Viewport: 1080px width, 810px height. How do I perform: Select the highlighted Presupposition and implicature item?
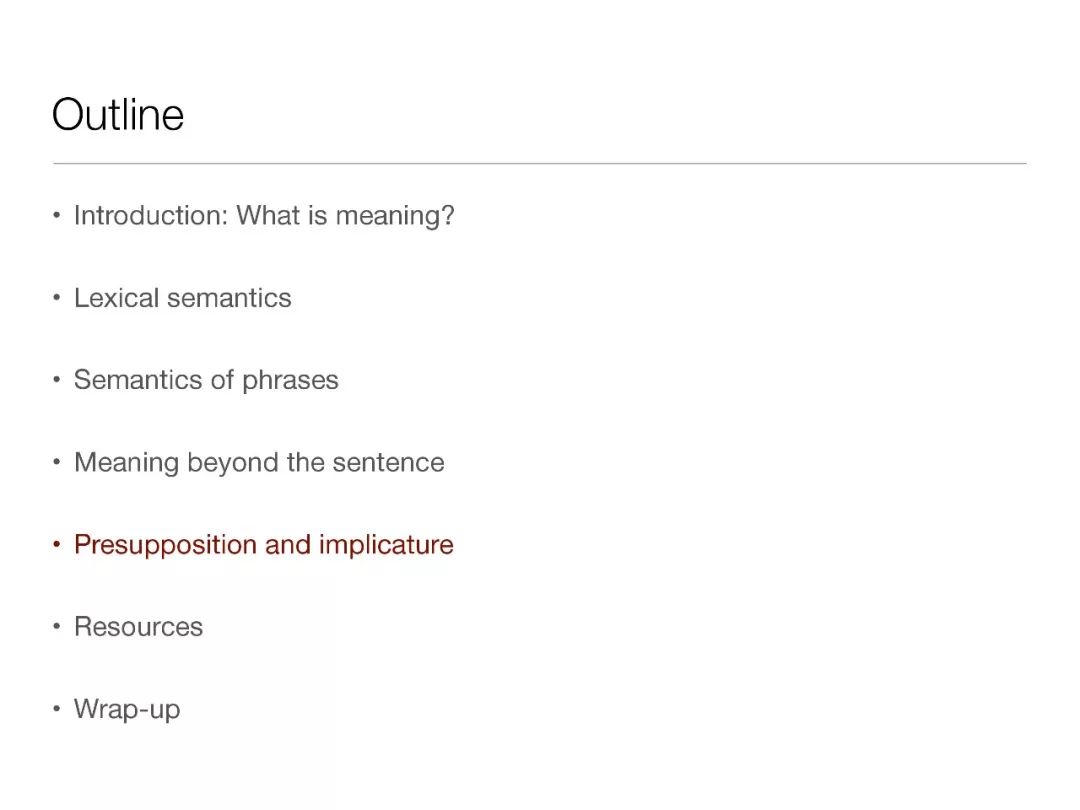coord(264,545)
